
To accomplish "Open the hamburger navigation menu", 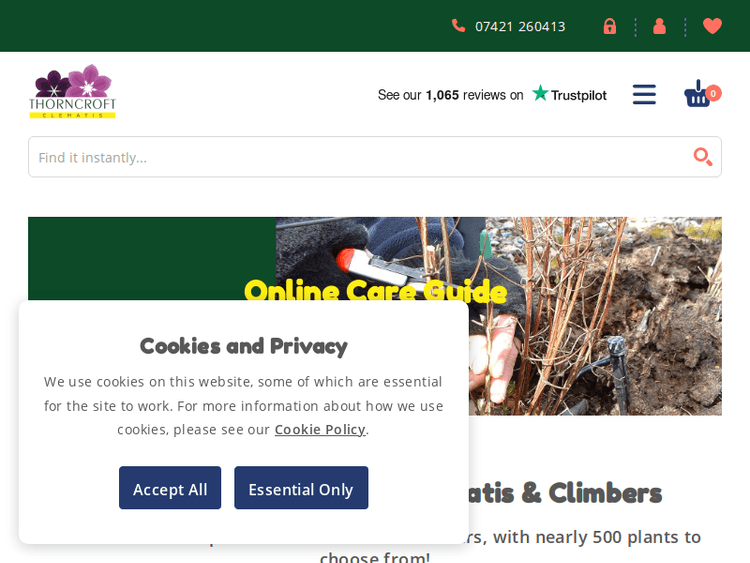I will coord(644,94).
